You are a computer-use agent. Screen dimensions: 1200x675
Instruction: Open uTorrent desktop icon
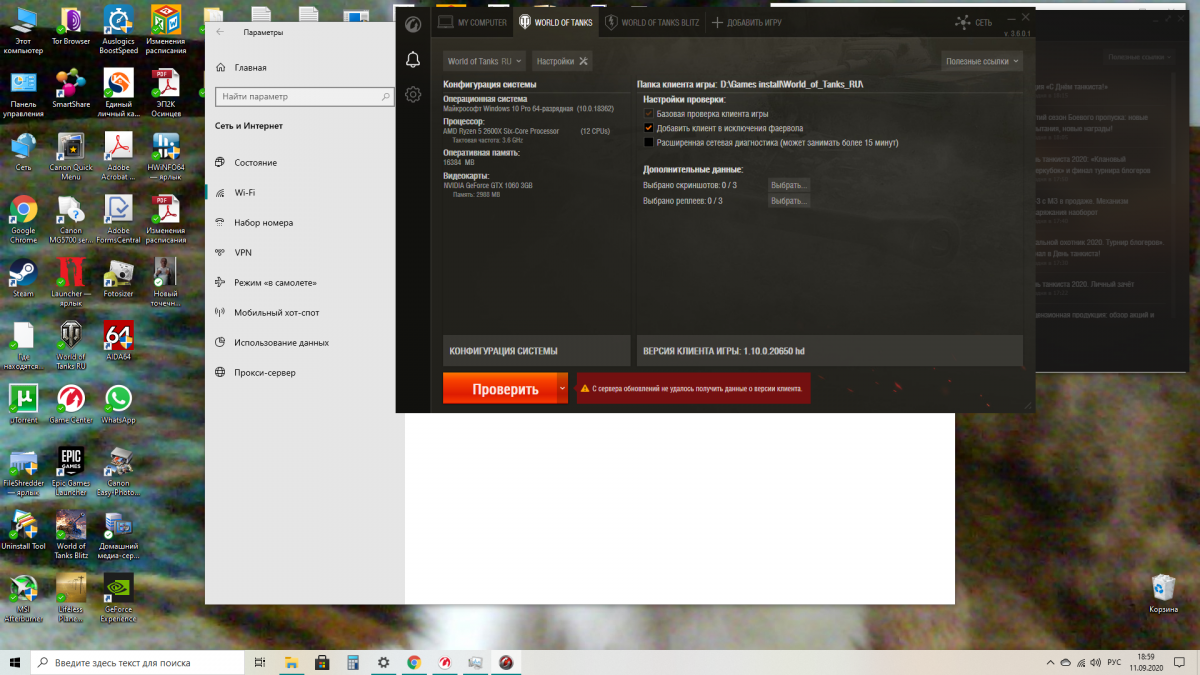pos(23,403)
